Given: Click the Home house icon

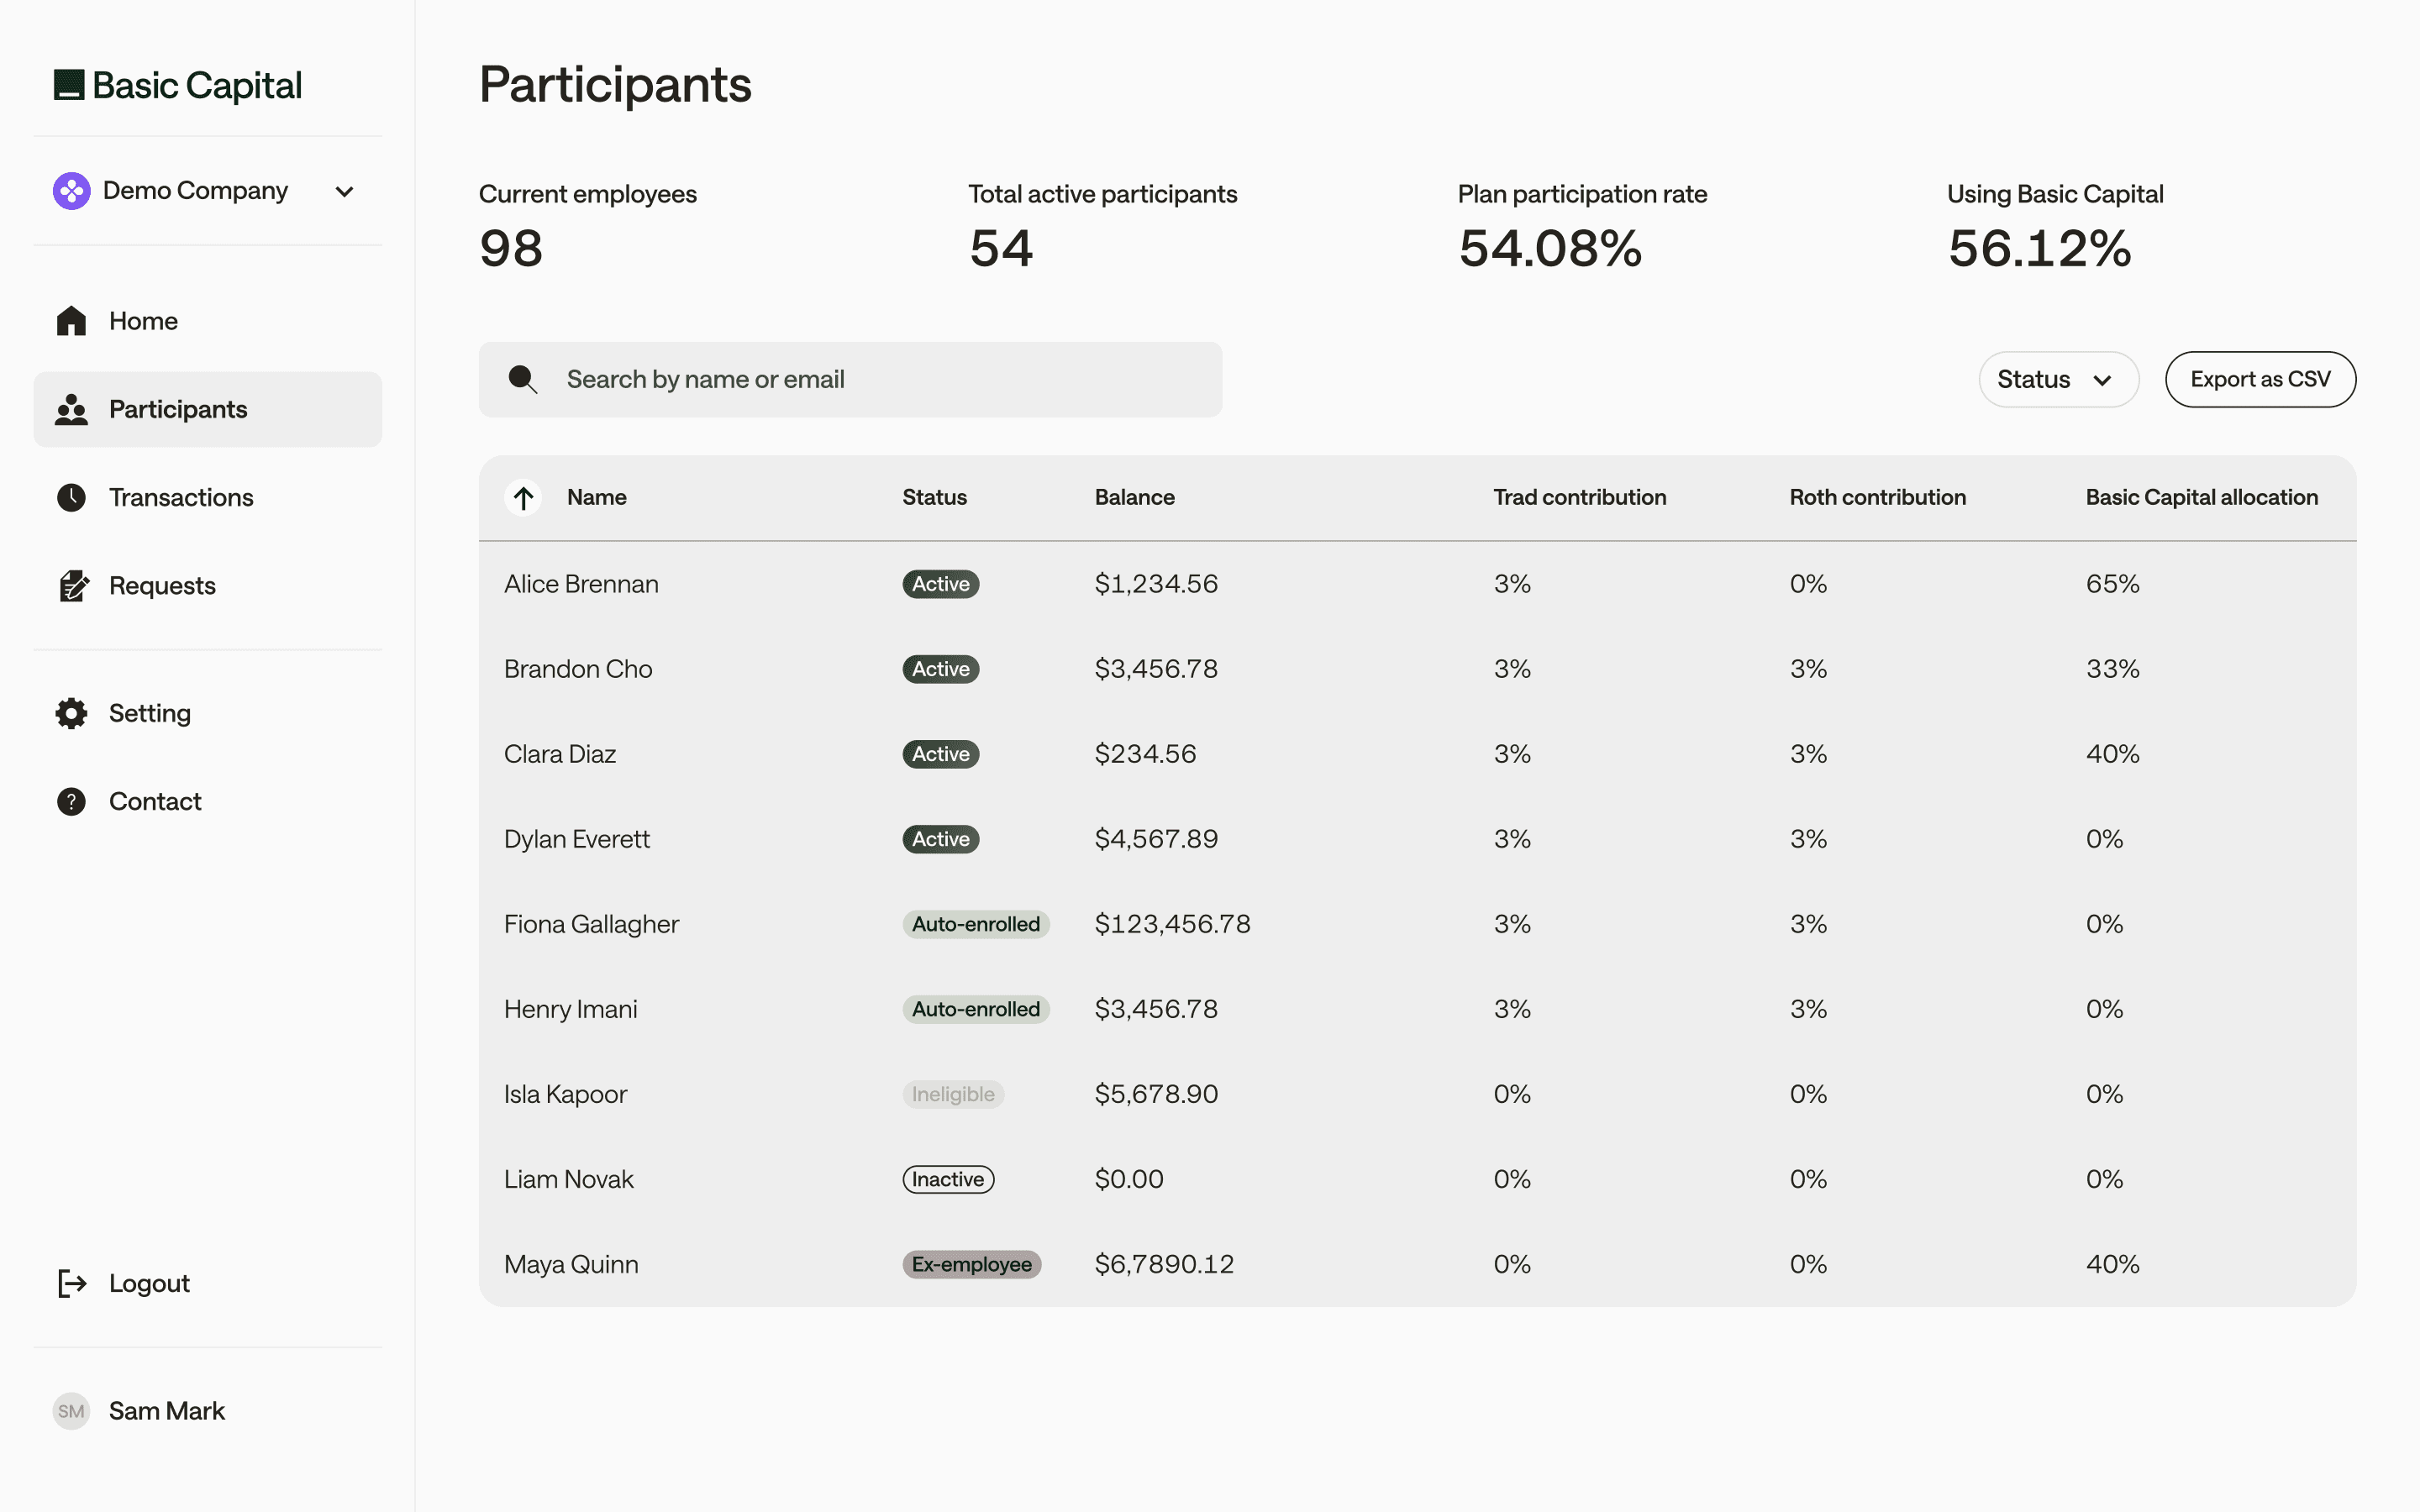Looking at the screenshot, I should point(71,321).
